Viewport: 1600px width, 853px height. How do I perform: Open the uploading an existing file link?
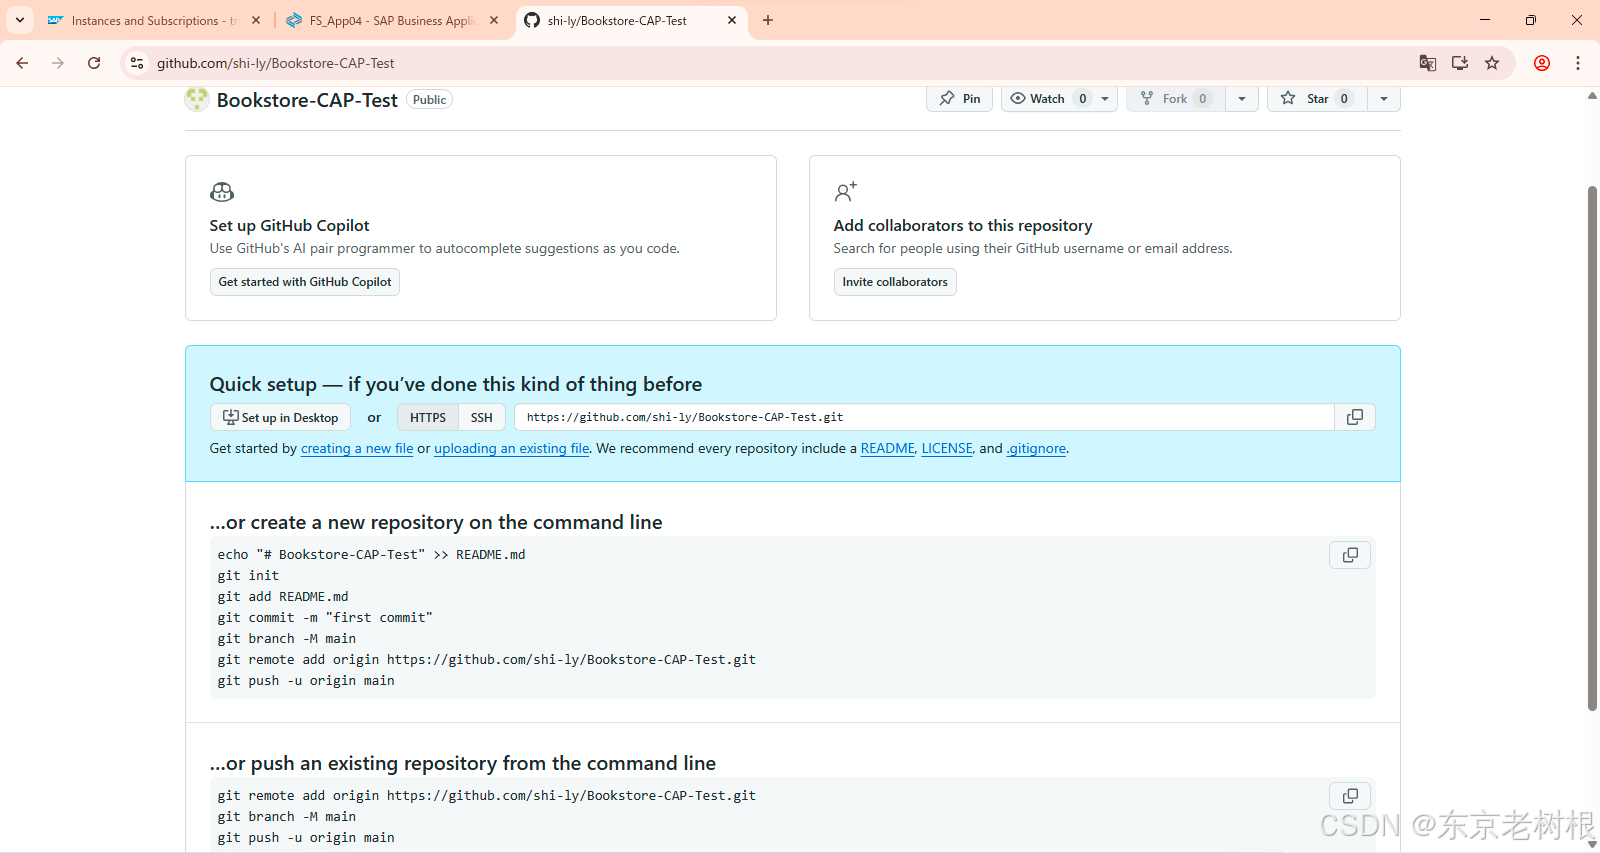click(x=512, y=449)
